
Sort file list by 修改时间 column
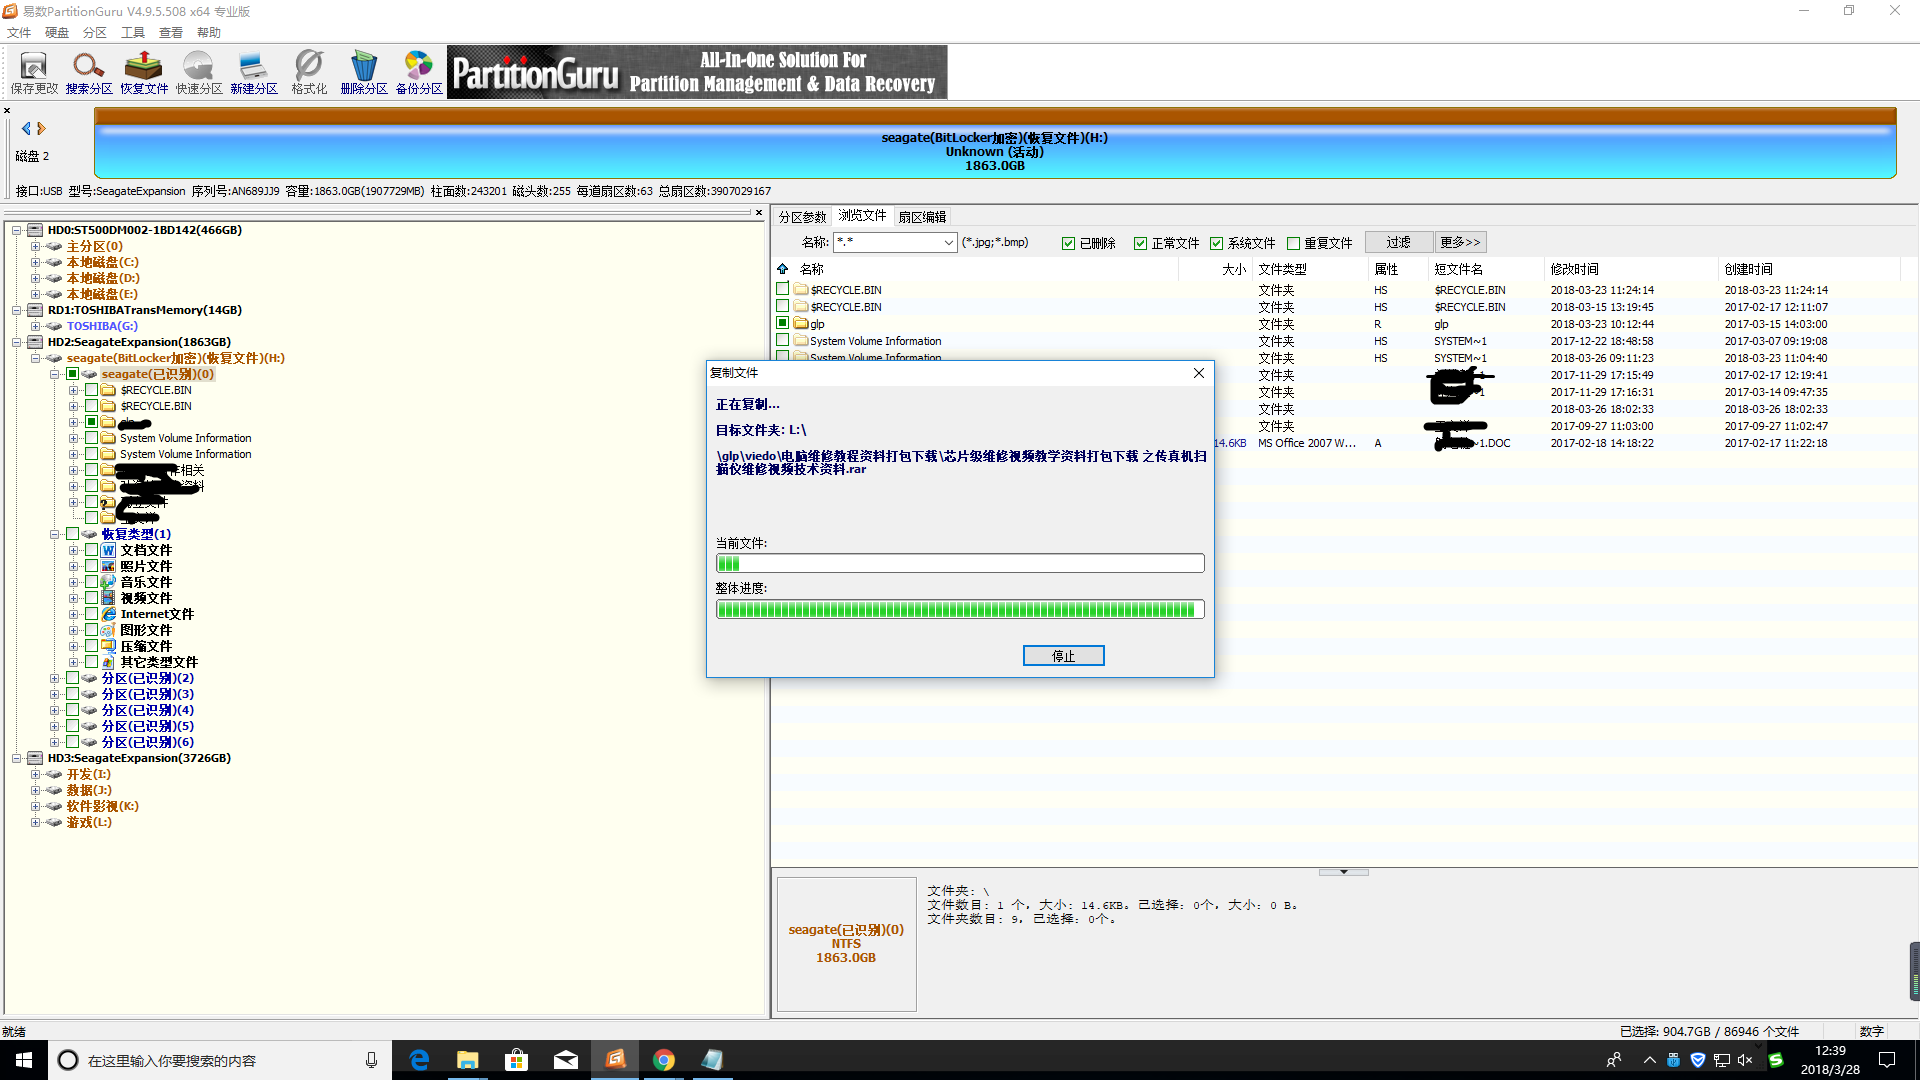[x=1630, y=269]
